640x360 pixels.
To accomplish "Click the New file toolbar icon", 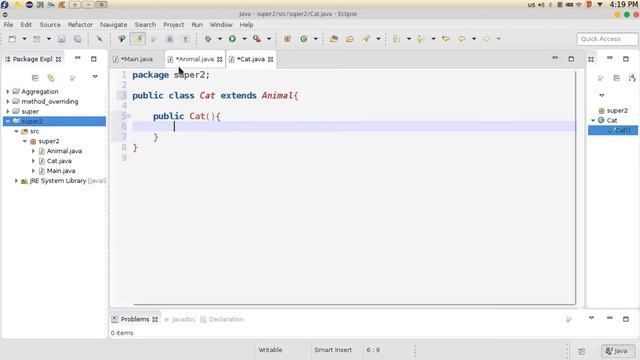I will 12,39.
